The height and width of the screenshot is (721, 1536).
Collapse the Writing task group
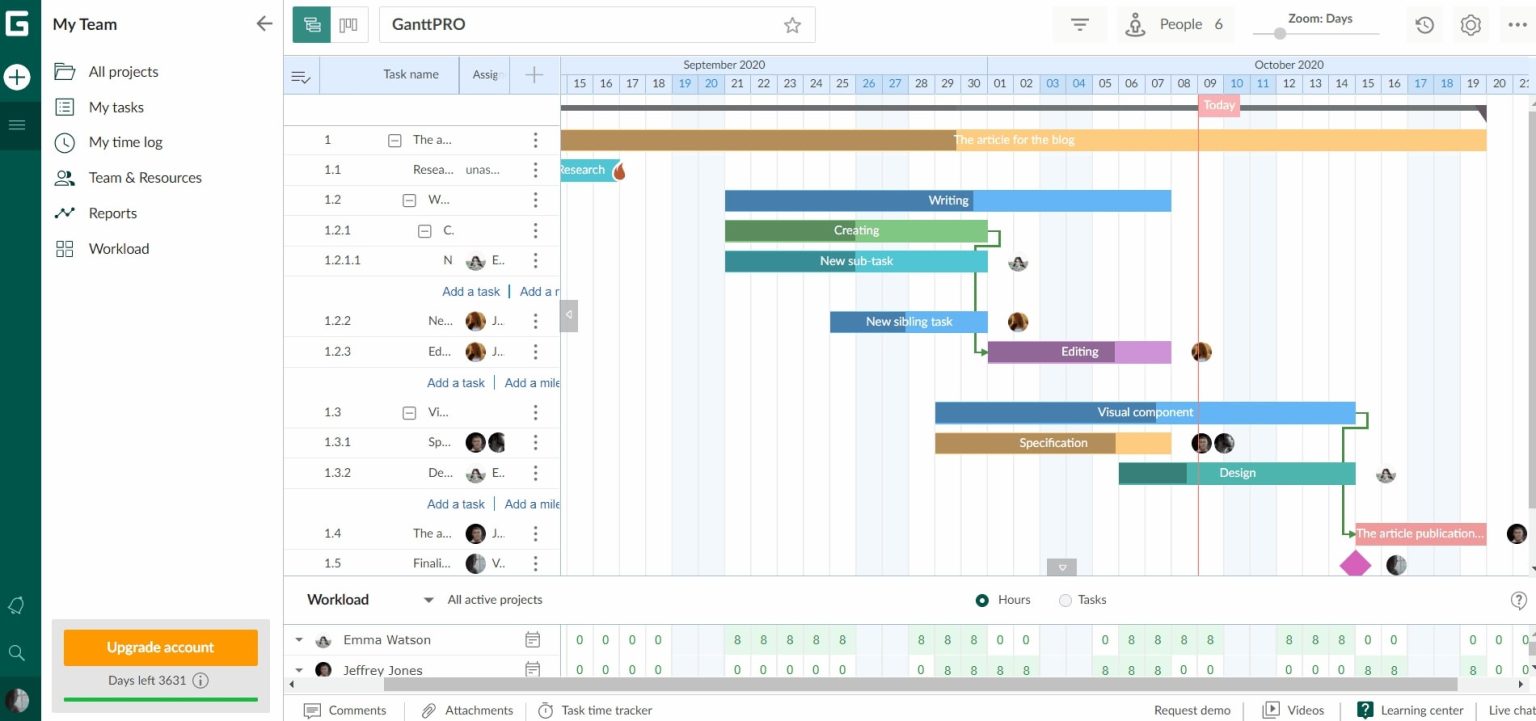[409, 200]
